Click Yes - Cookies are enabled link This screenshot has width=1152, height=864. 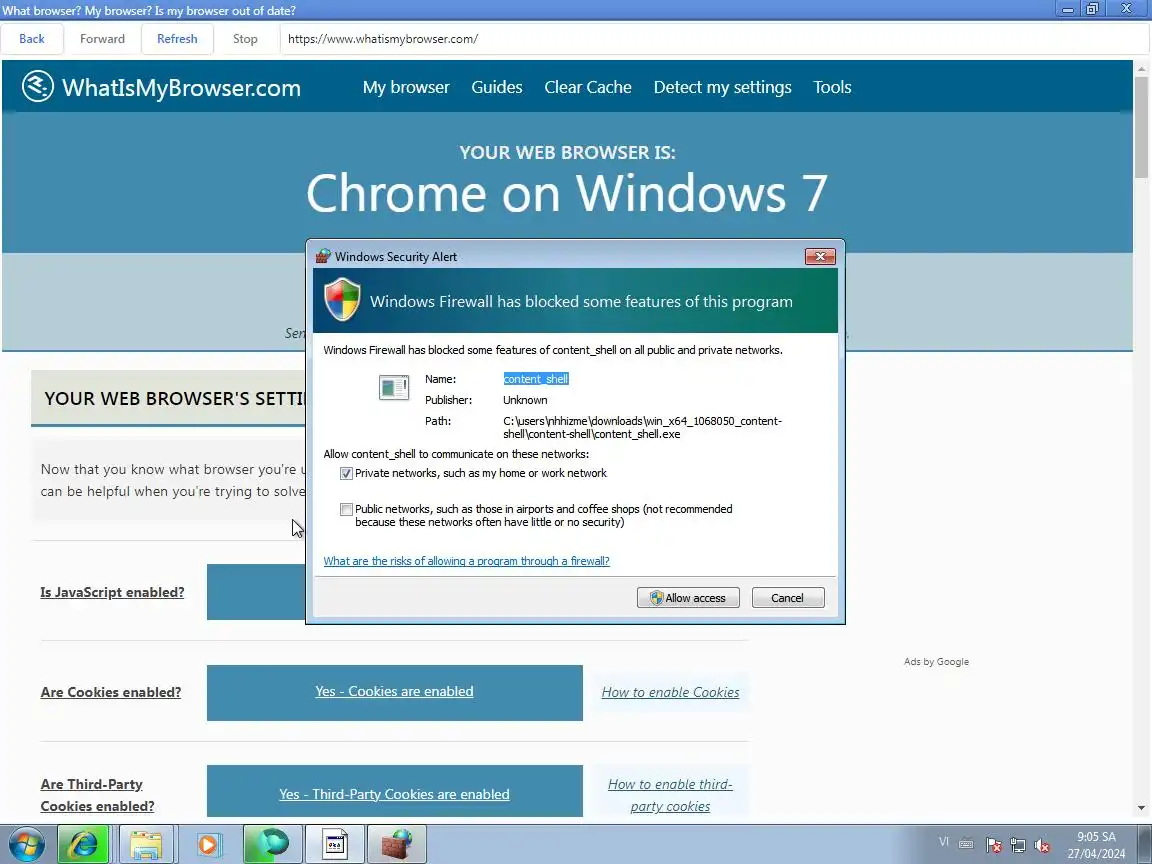(395, 691)
